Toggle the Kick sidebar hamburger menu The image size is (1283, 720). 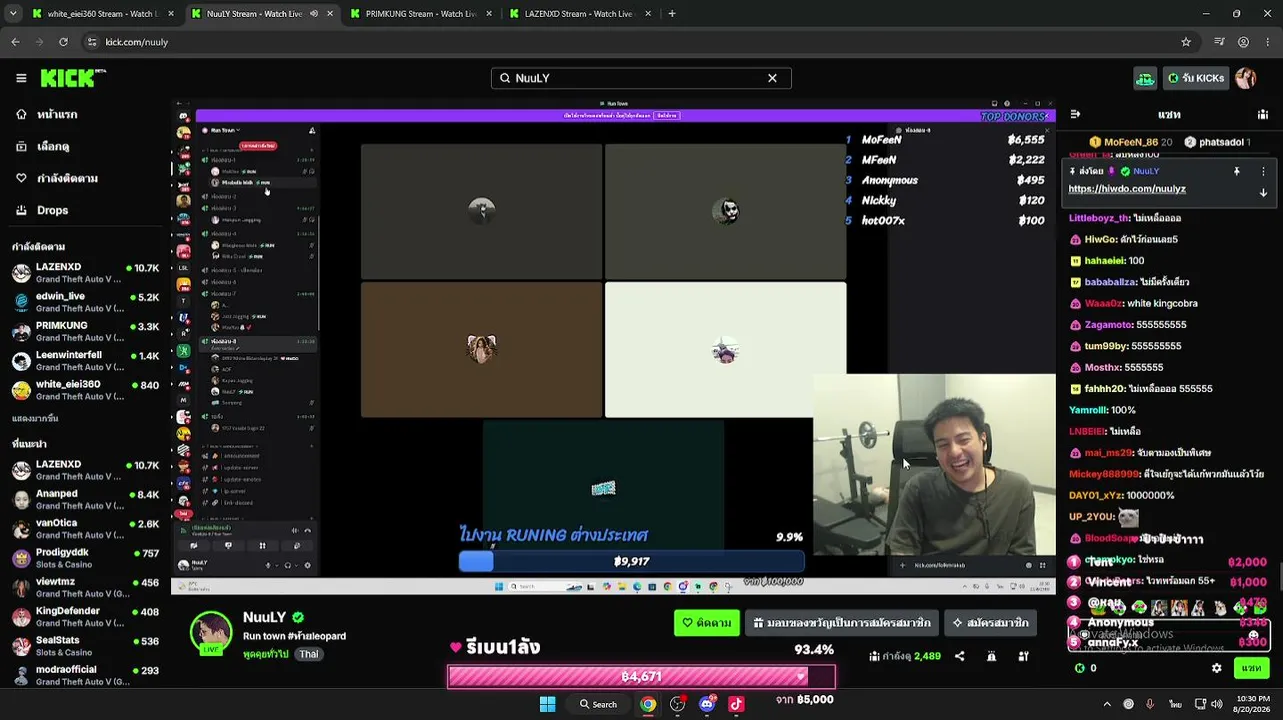point(21,78)
